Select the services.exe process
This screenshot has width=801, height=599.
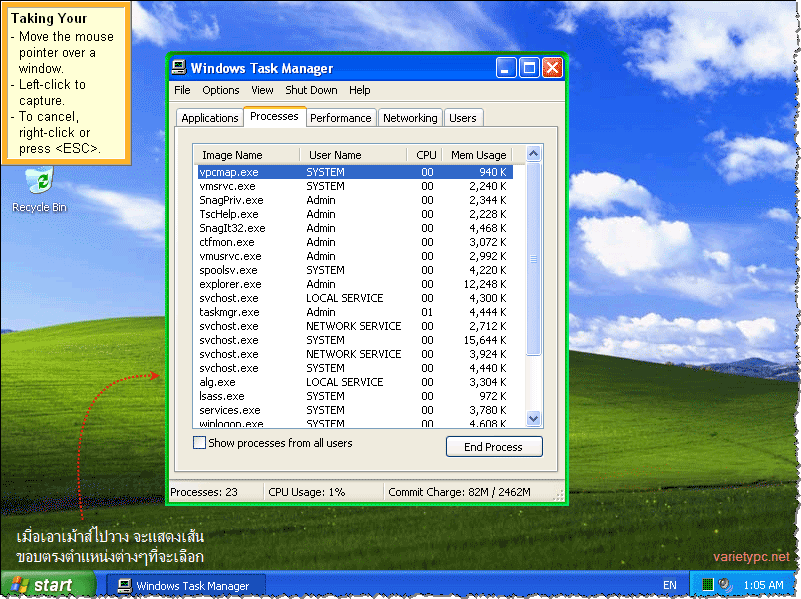click(355, 410)
